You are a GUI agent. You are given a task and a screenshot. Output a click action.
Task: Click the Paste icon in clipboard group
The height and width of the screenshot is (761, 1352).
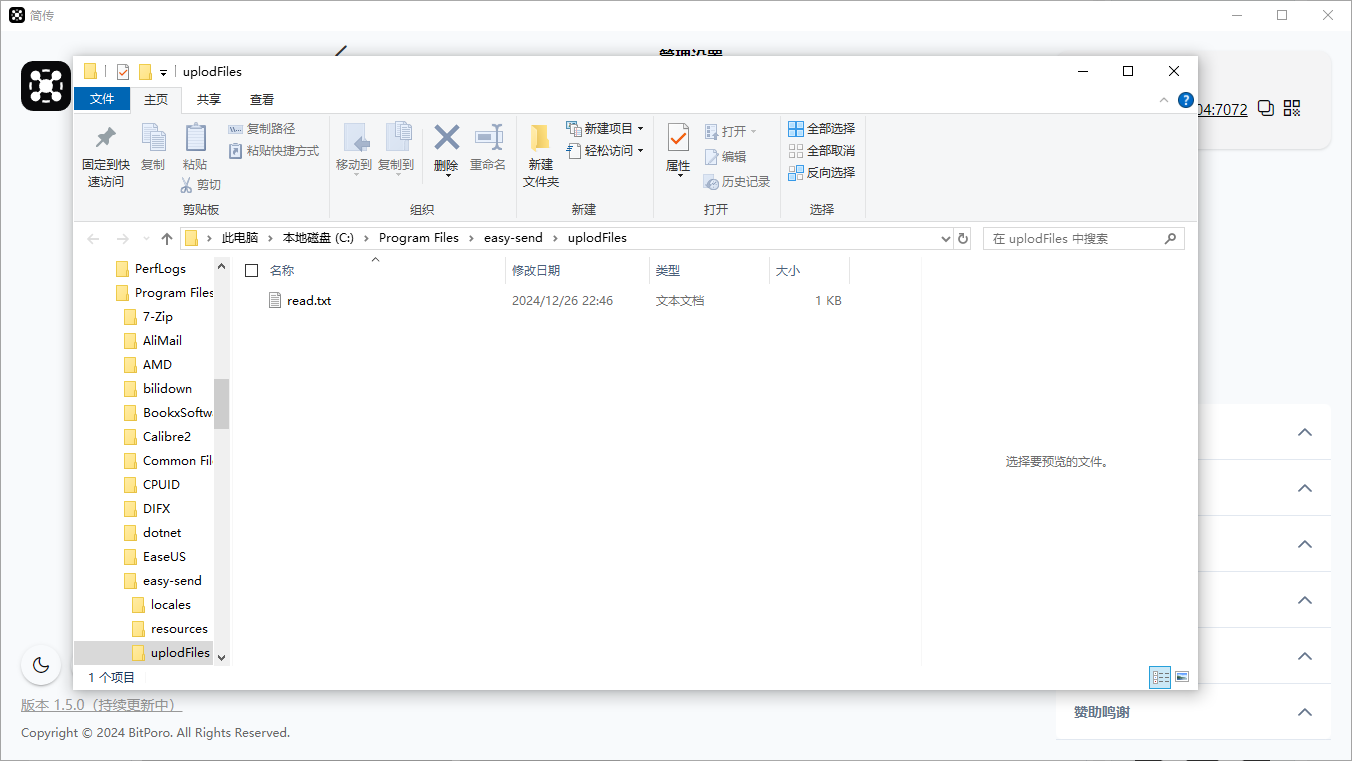pyautogui.click(x=195, y=139)
